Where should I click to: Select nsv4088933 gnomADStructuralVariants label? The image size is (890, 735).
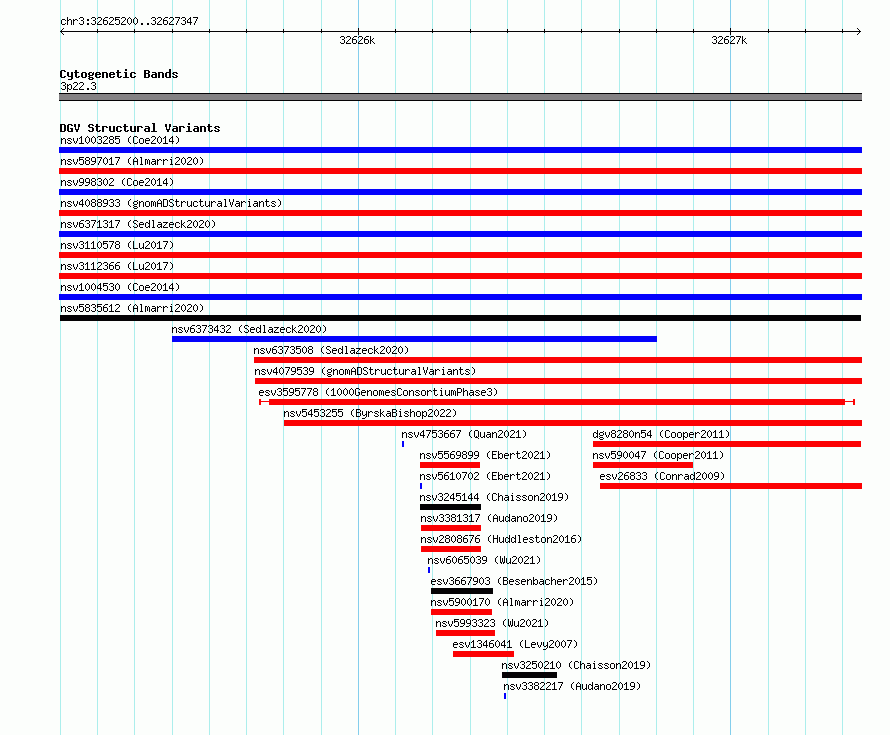coord(171,203)
